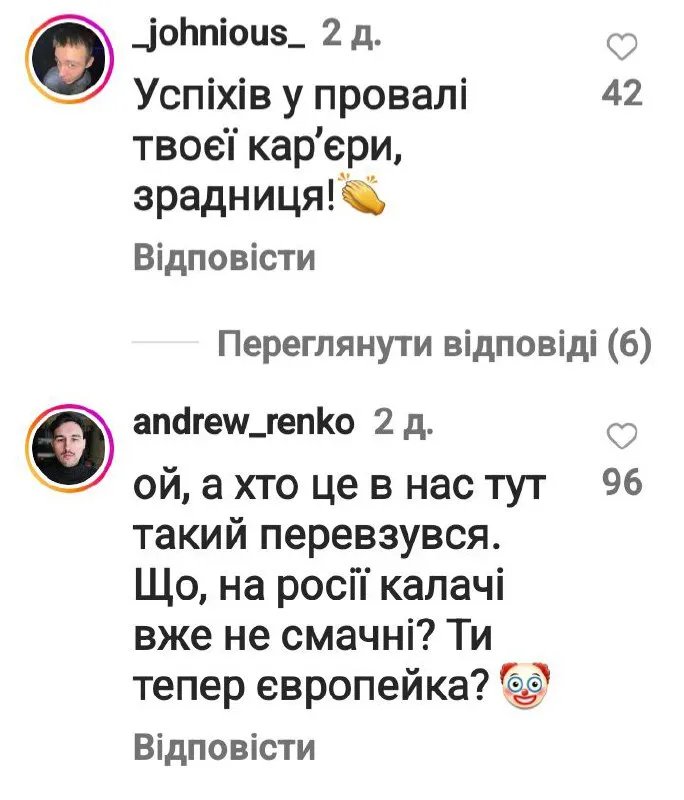
Task: Reply to andrew_renko comment via Відповісти
Action: pos(224,747)
